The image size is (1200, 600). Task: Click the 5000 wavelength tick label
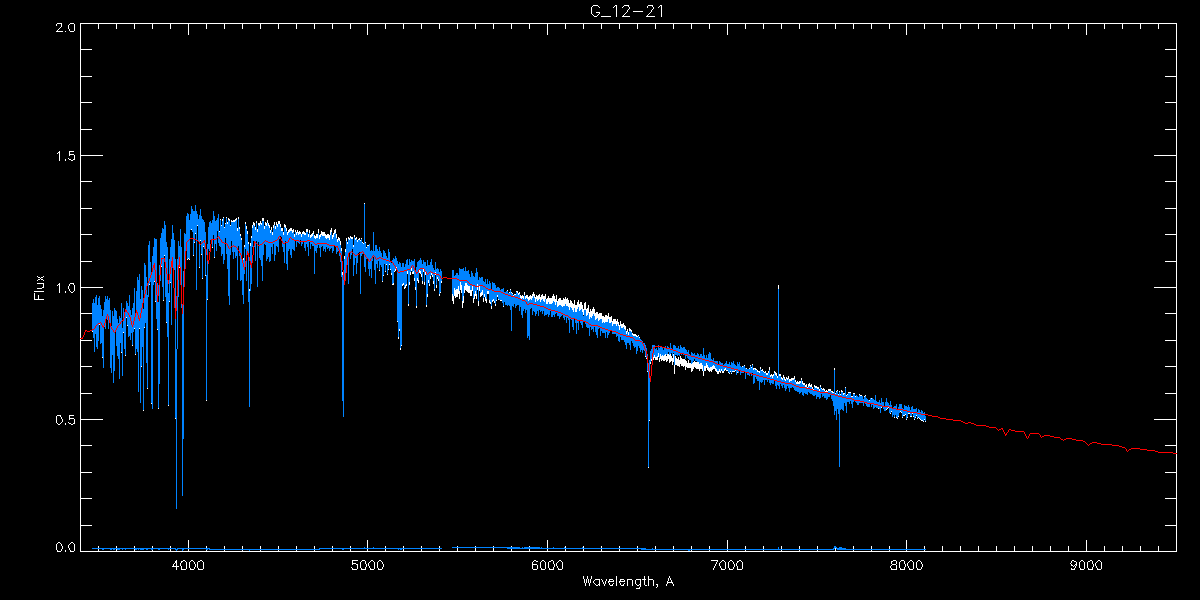(367, 566)
